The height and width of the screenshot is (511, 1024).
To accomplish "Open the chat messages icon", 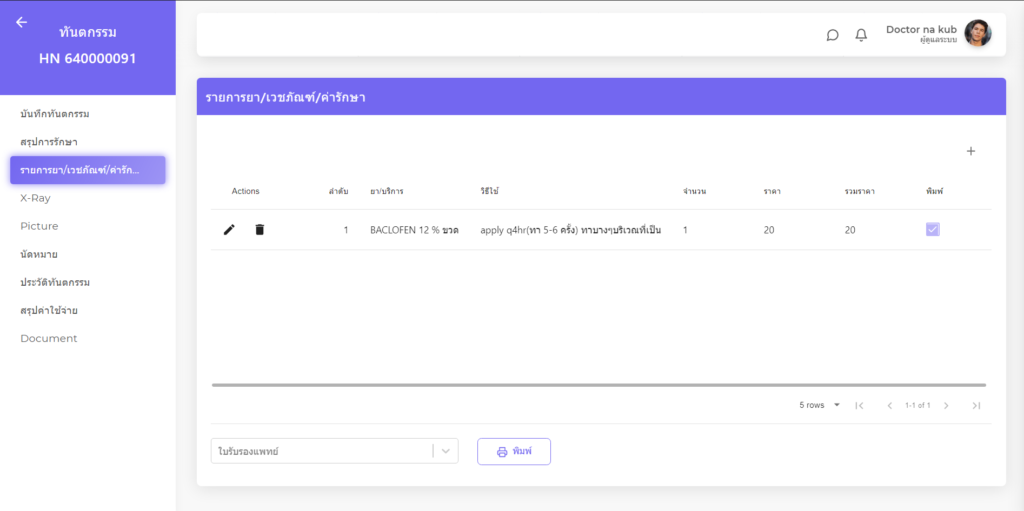I will click(832, 35).
